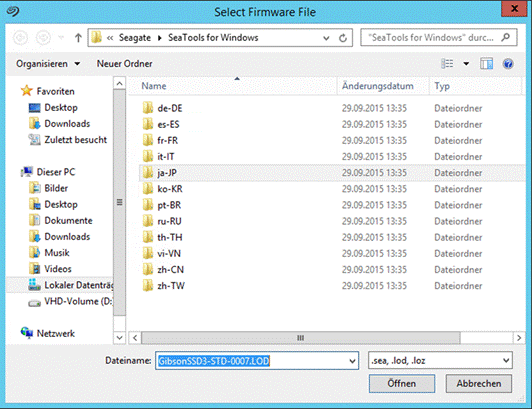Open the view options dropdown arrow
532x409 pixels.
pyautogui.click(x=466, y=63)
